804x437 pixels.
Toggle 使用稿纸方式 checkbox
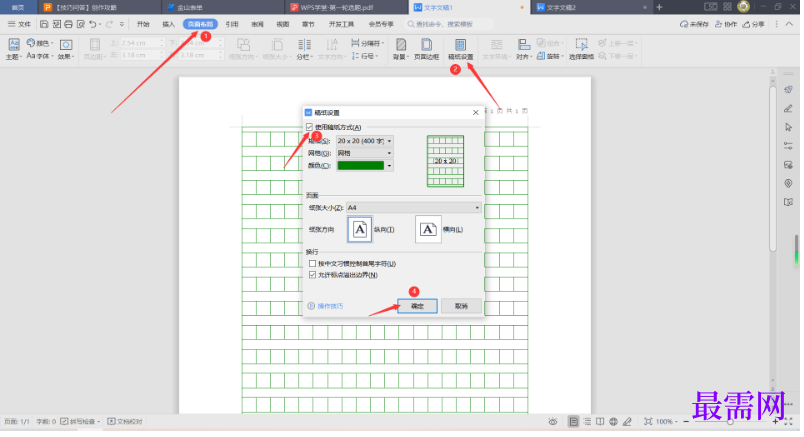[309, 127]
